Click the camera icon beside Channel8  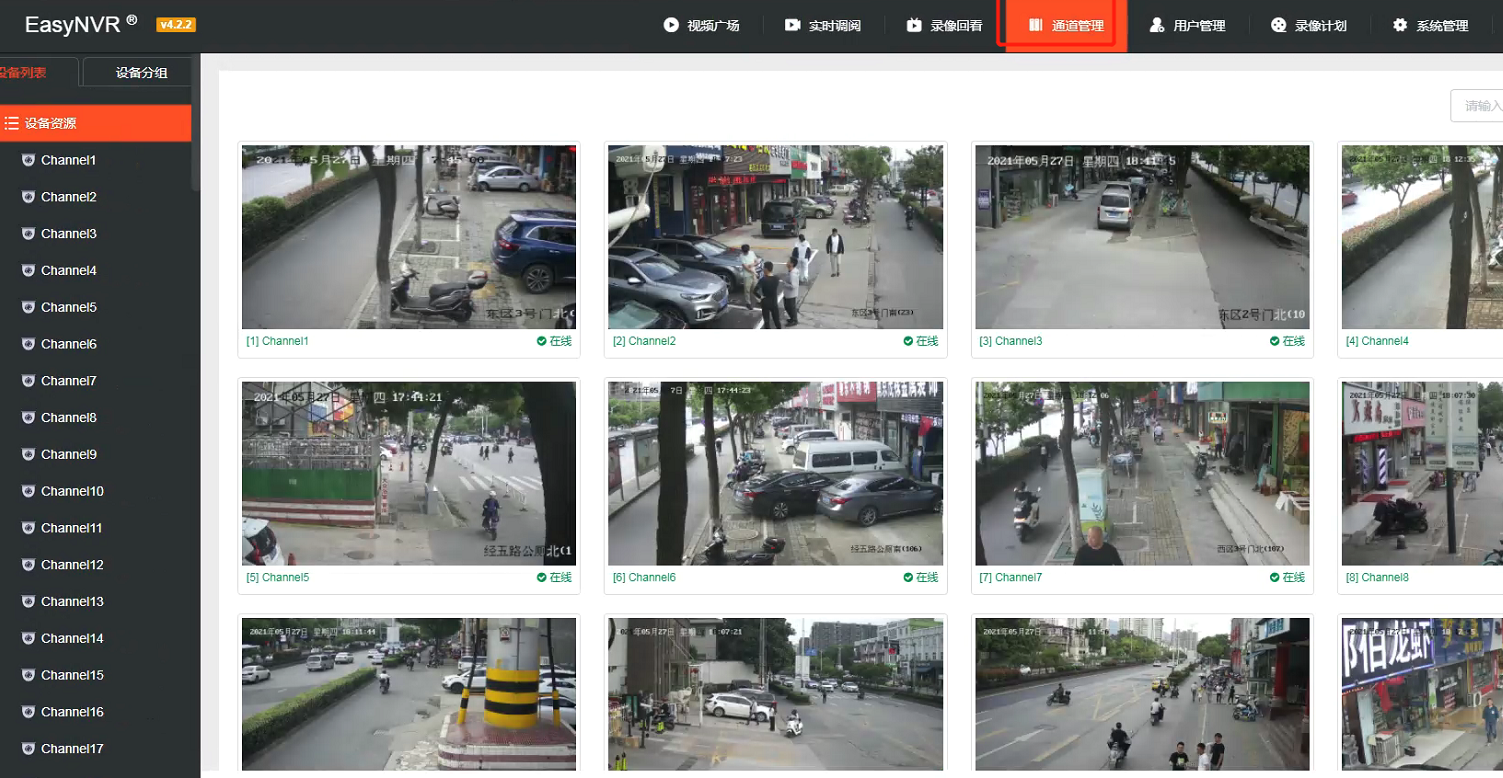click(28, 418)
